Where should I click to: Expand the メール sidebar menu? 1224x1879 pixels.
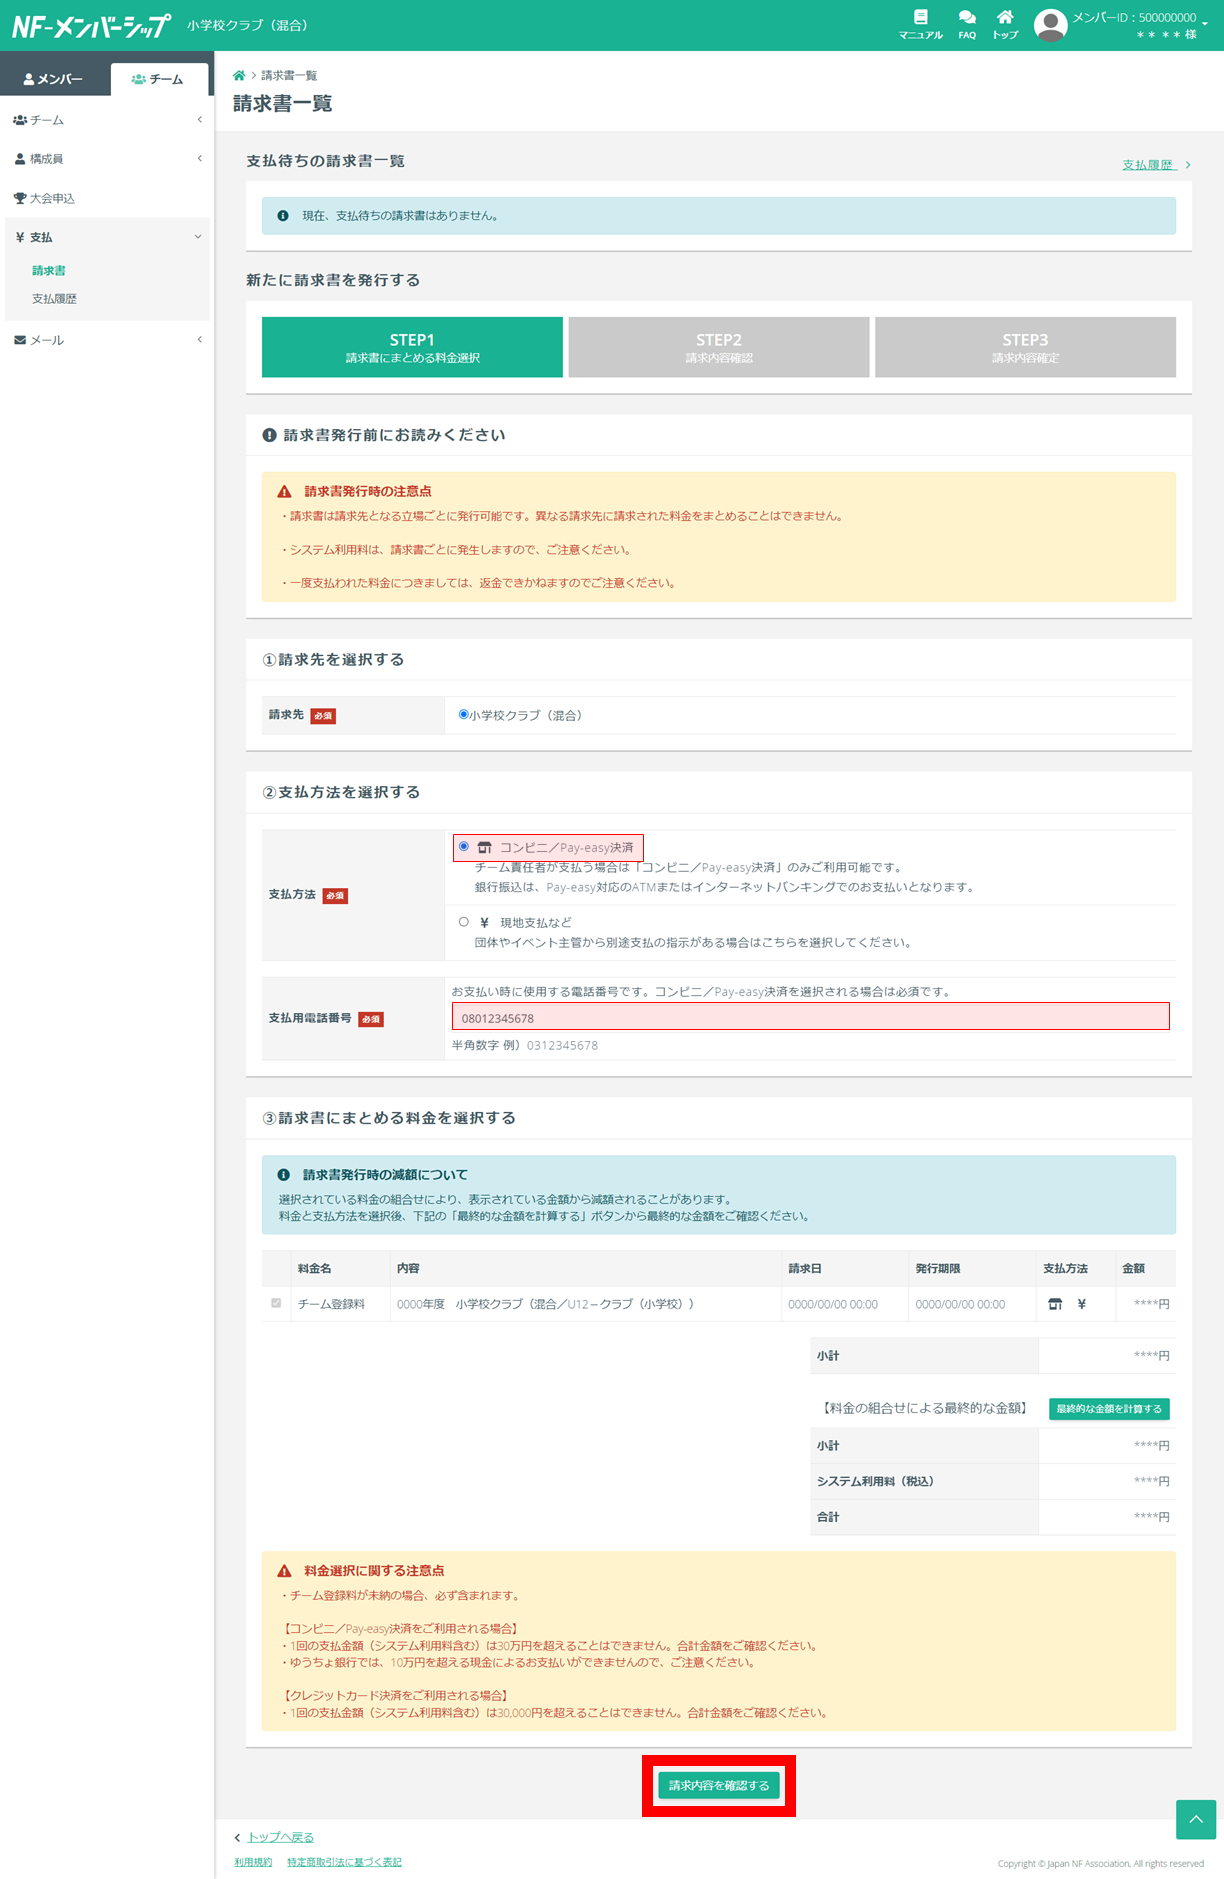106,340
